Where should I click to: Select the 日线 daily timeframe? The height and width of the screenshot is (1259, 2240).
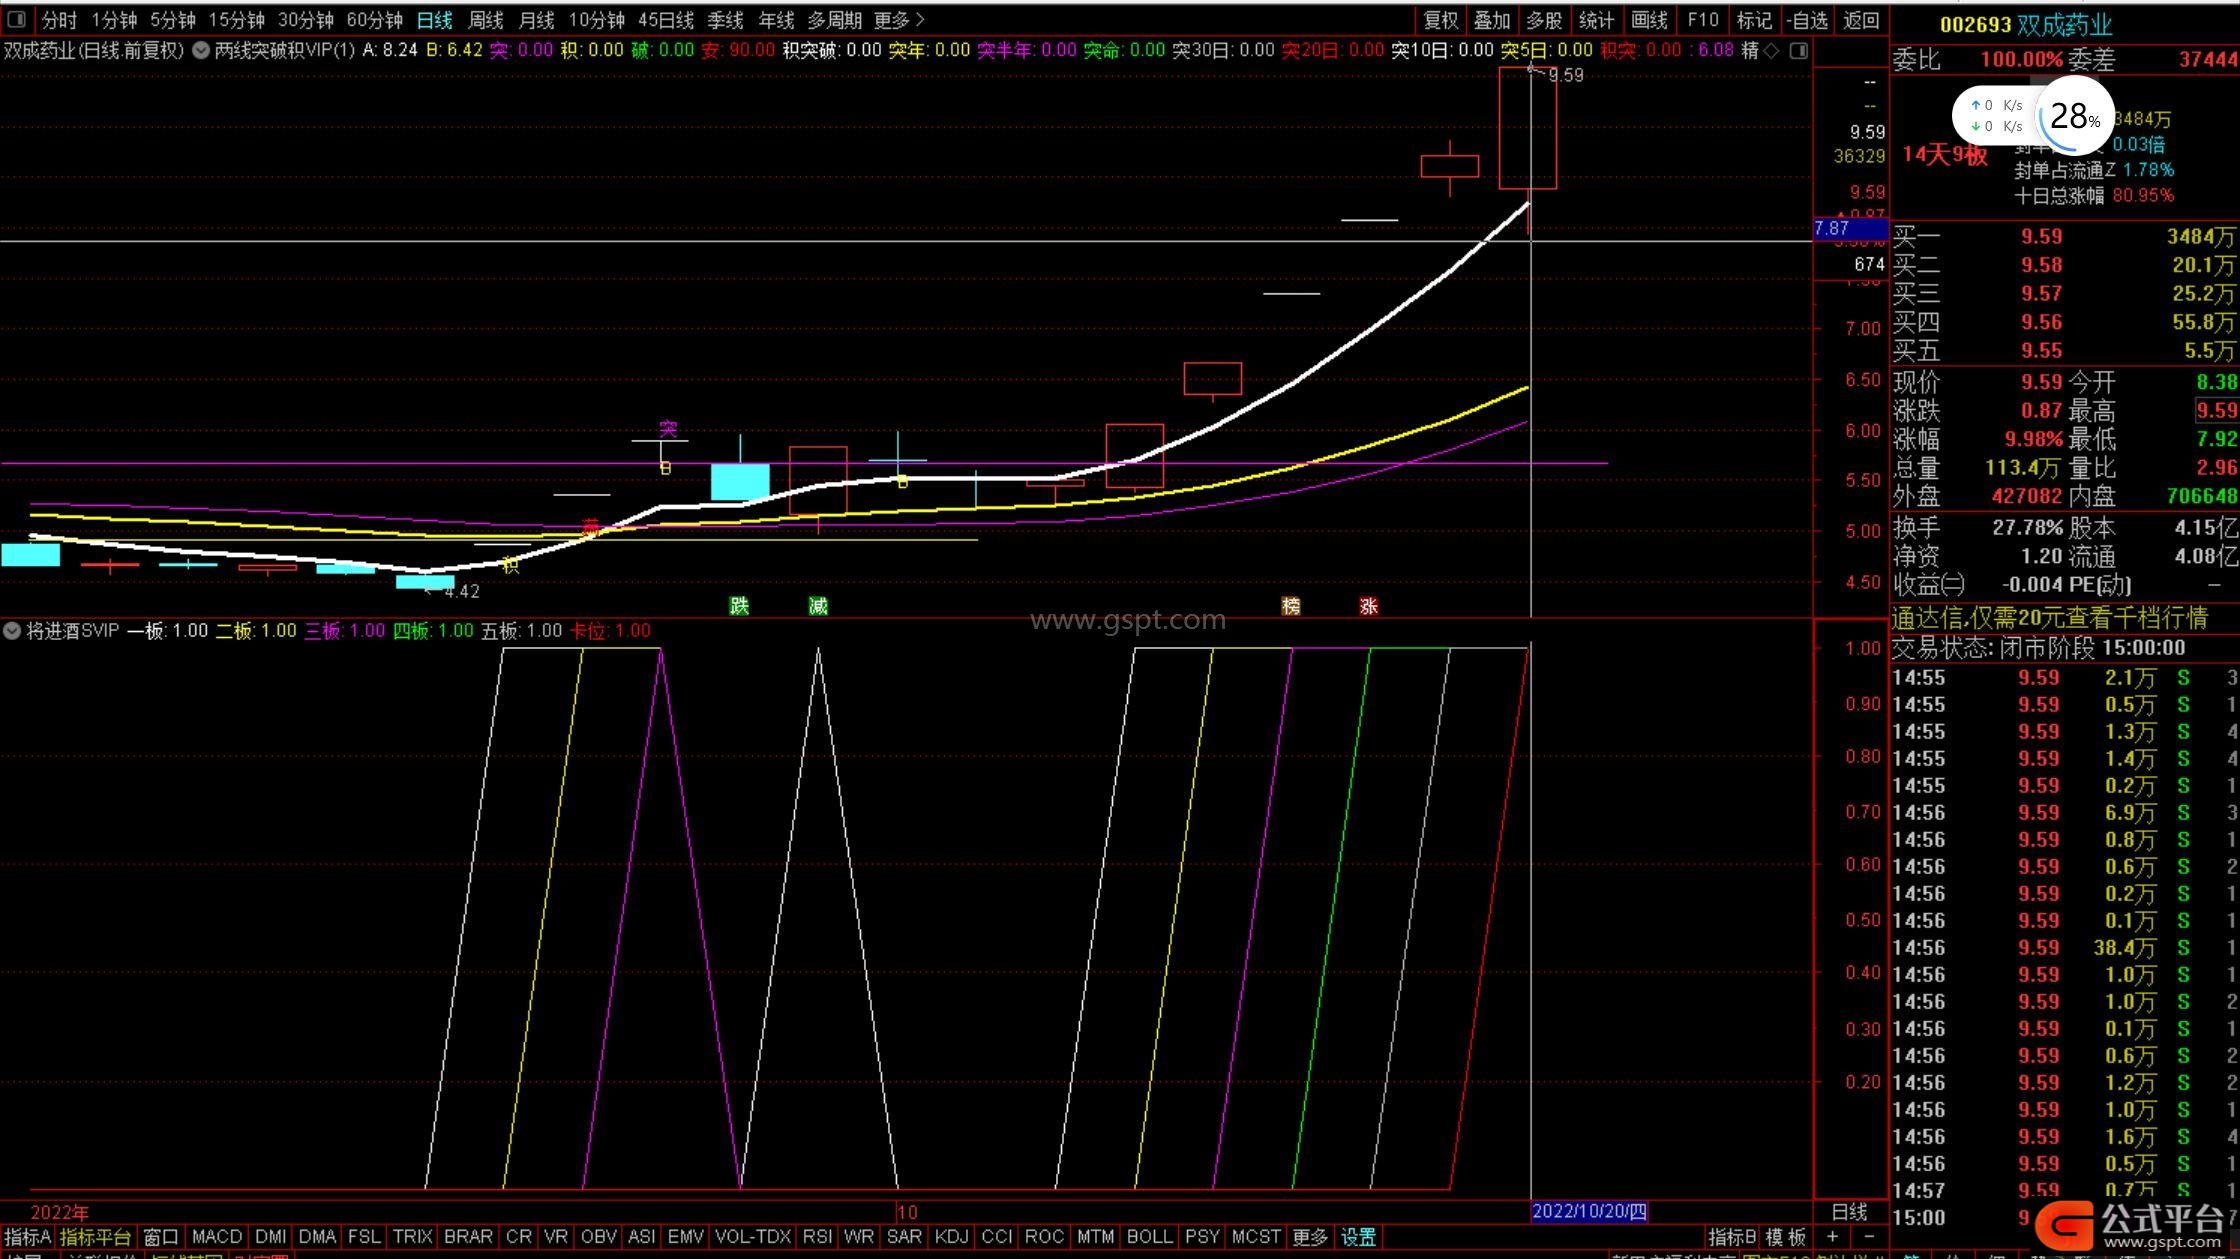[435, 20]
